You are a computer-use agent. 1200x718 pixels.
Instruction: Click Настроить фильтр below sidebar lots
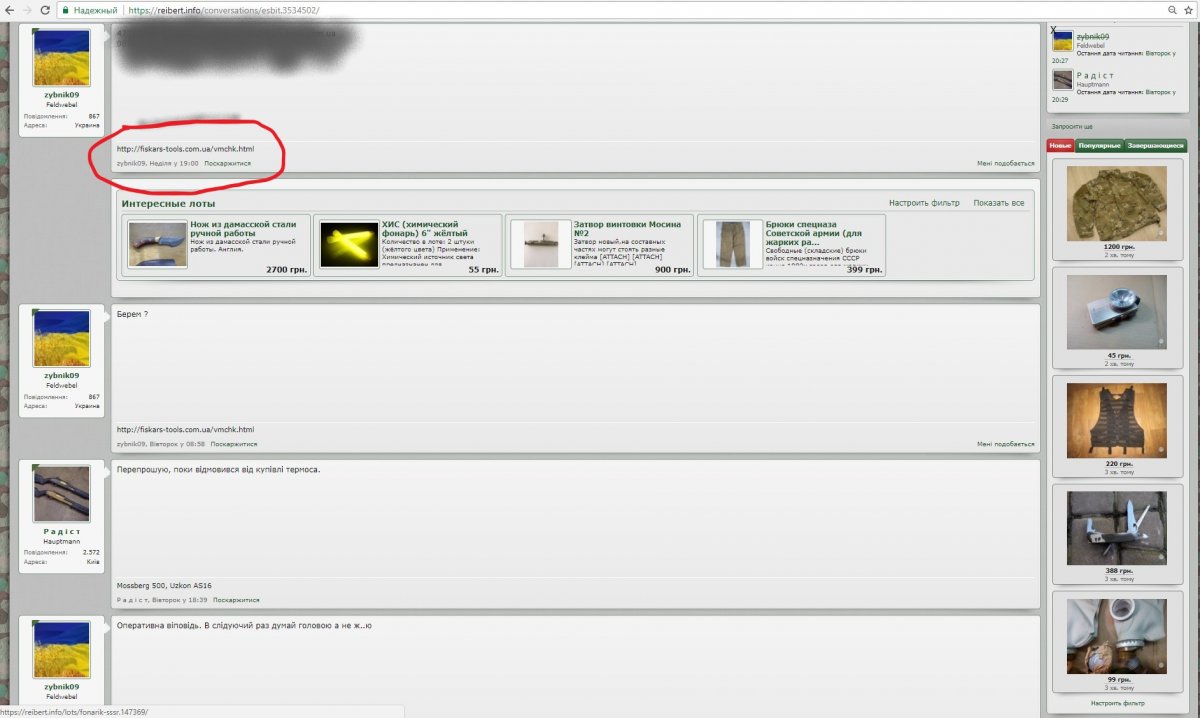(x=1118, y=703)
